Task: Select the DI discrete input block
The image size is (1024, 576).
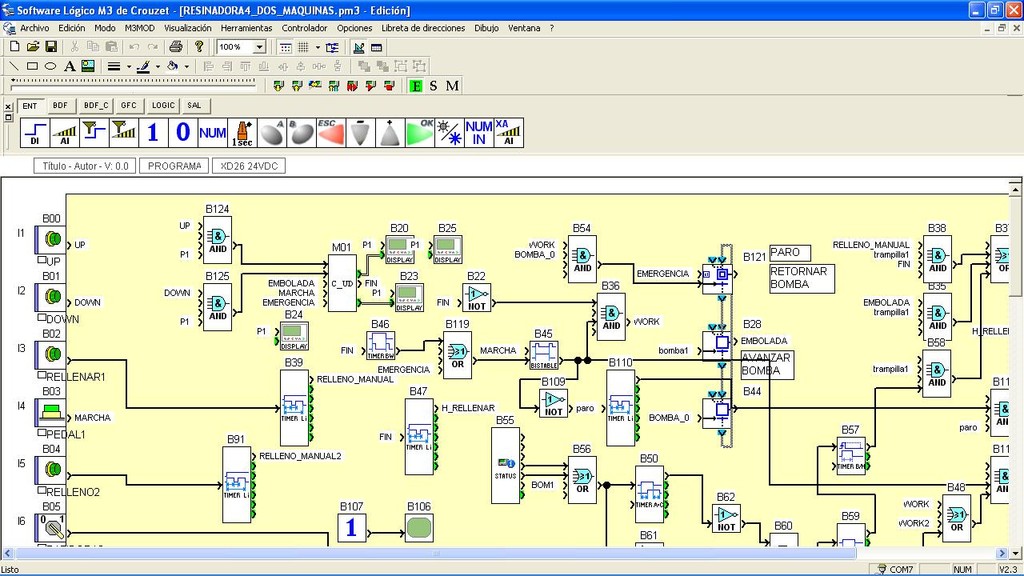Action: click(35, 131)
